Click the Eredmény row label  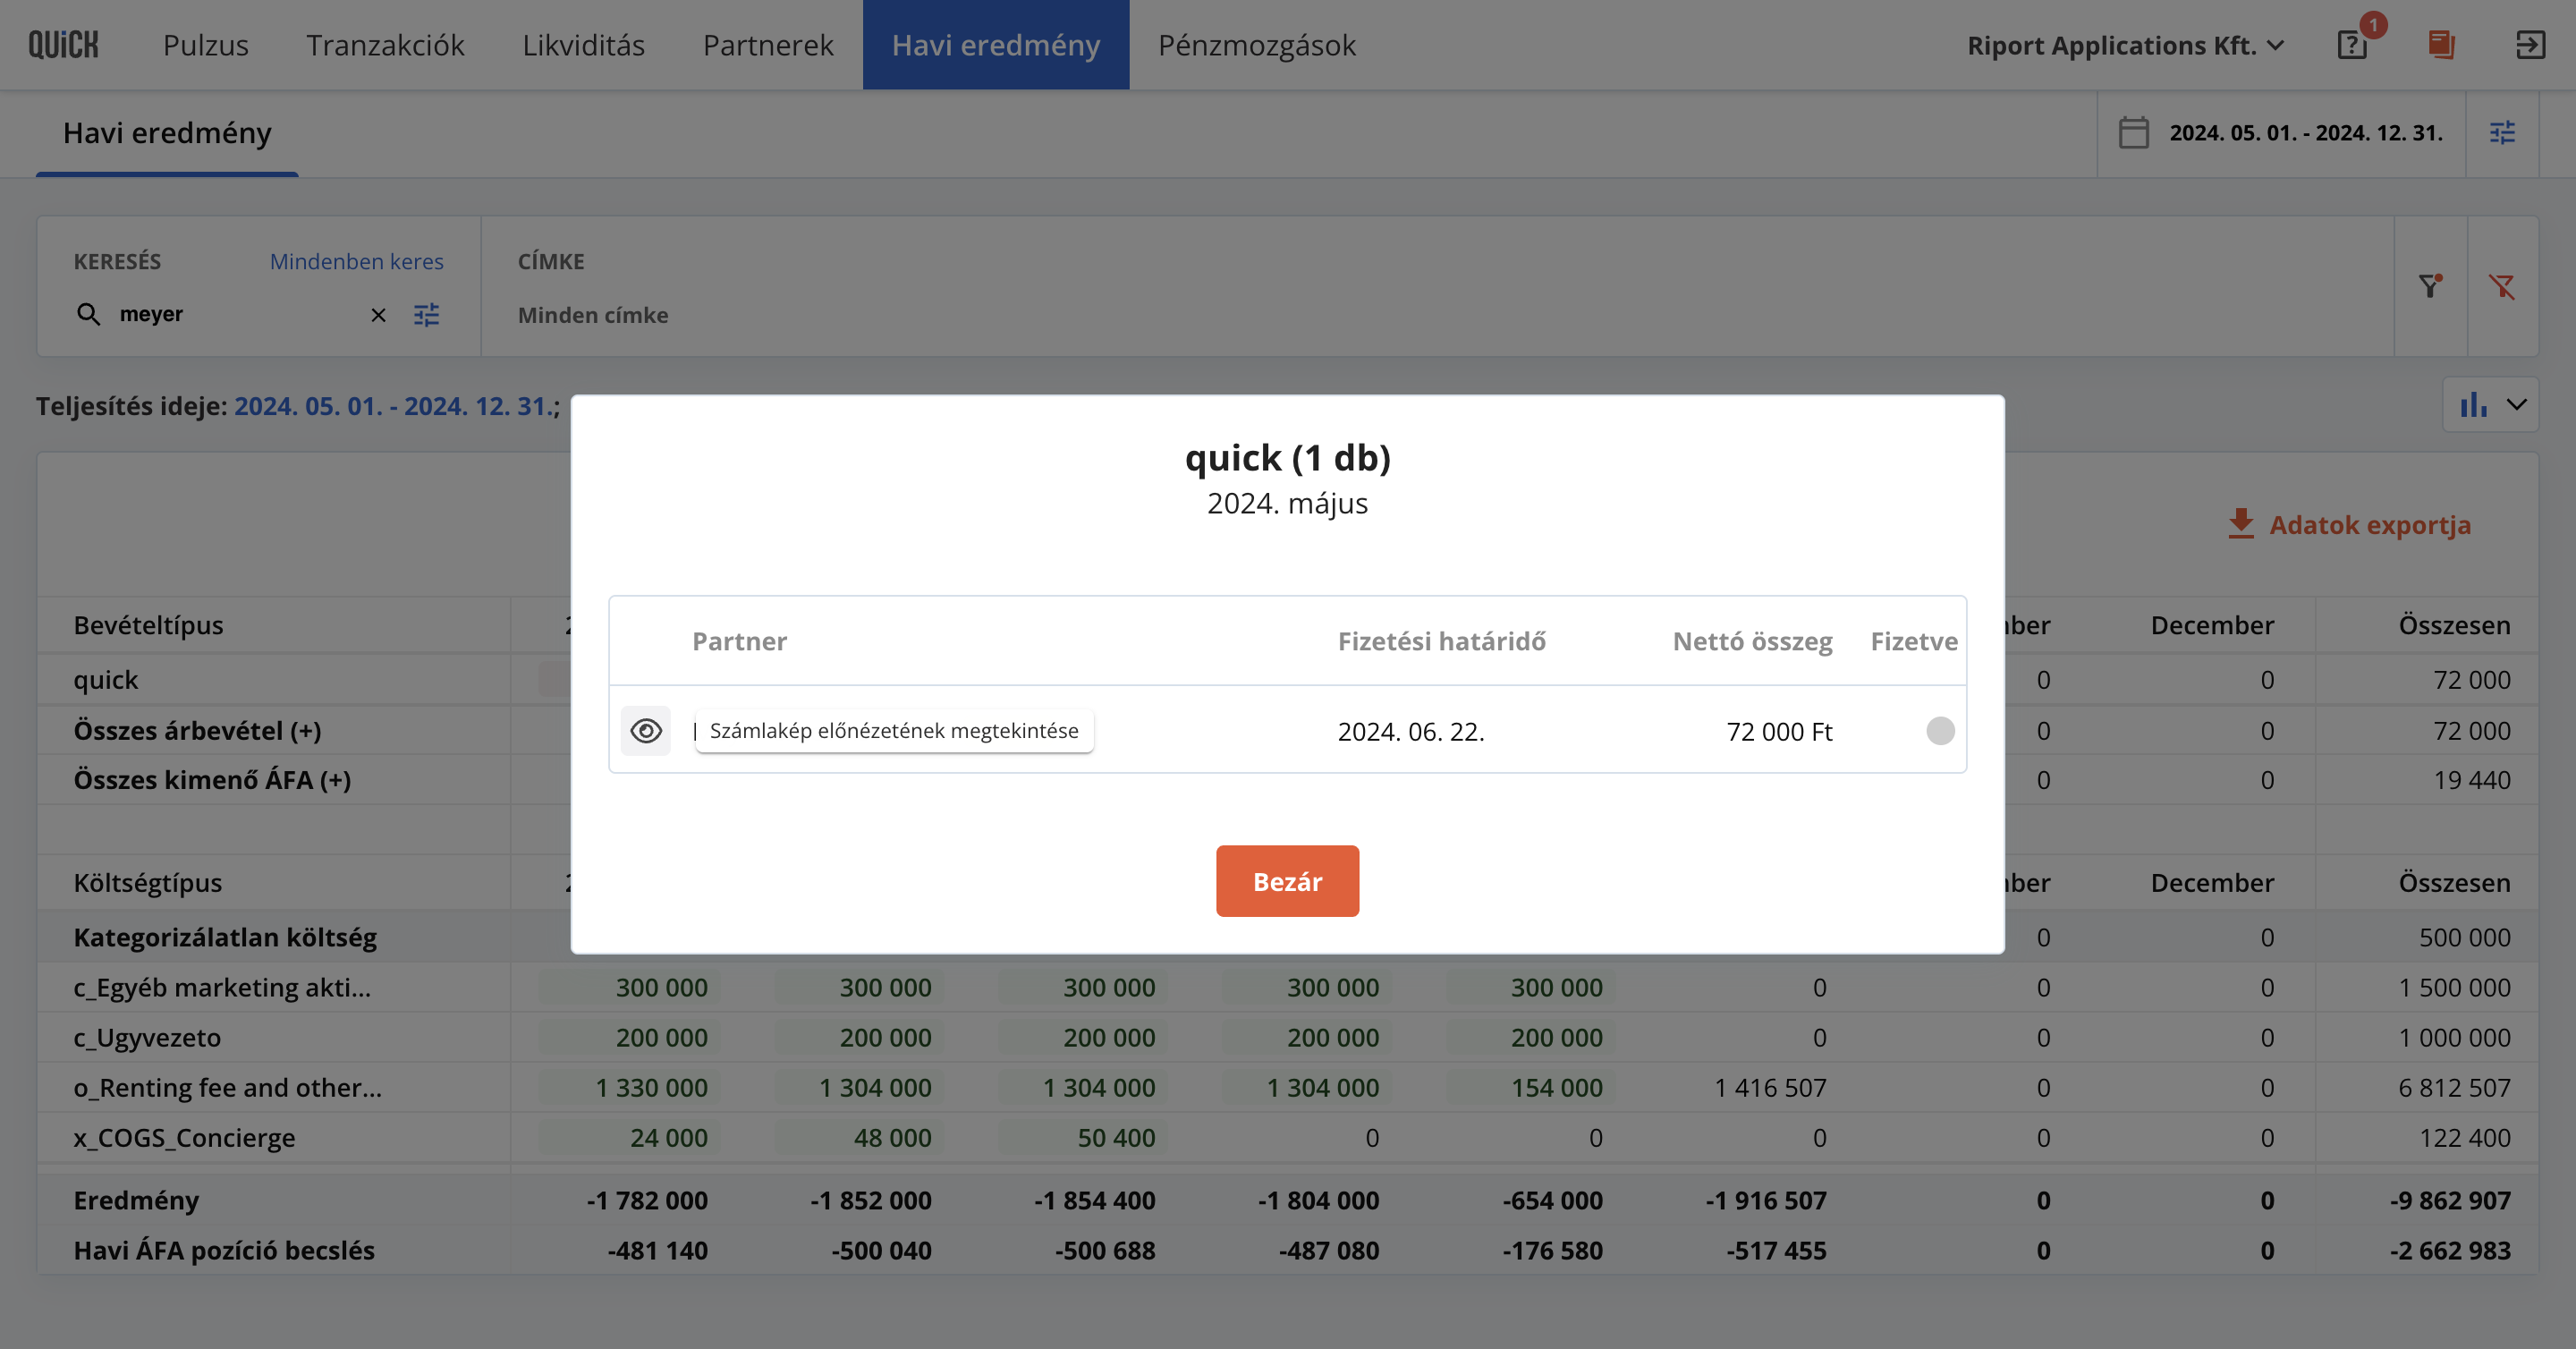point(136,1200)
